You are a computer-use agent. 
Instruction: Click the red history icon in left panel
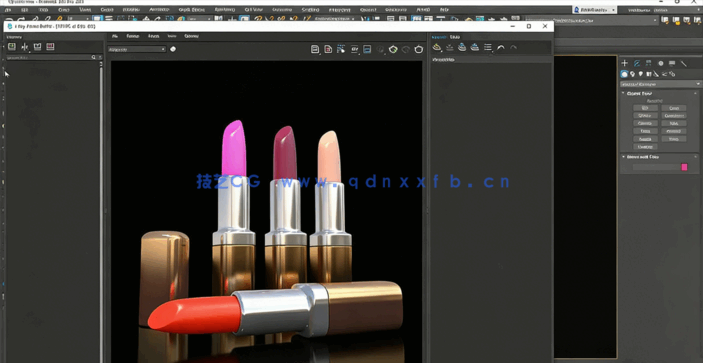[x=50, y=47]
